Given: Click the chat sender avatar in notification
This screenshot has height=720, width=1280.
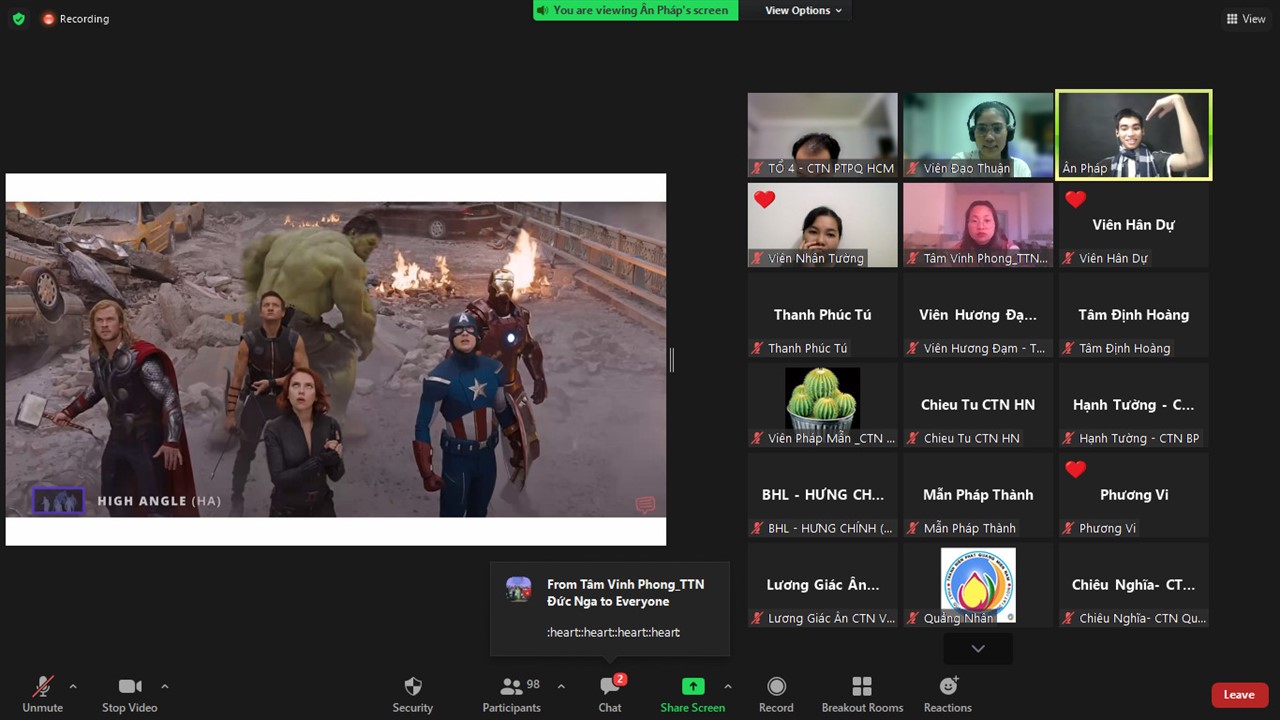Looking at the screenshot, I should click(518, 589).
